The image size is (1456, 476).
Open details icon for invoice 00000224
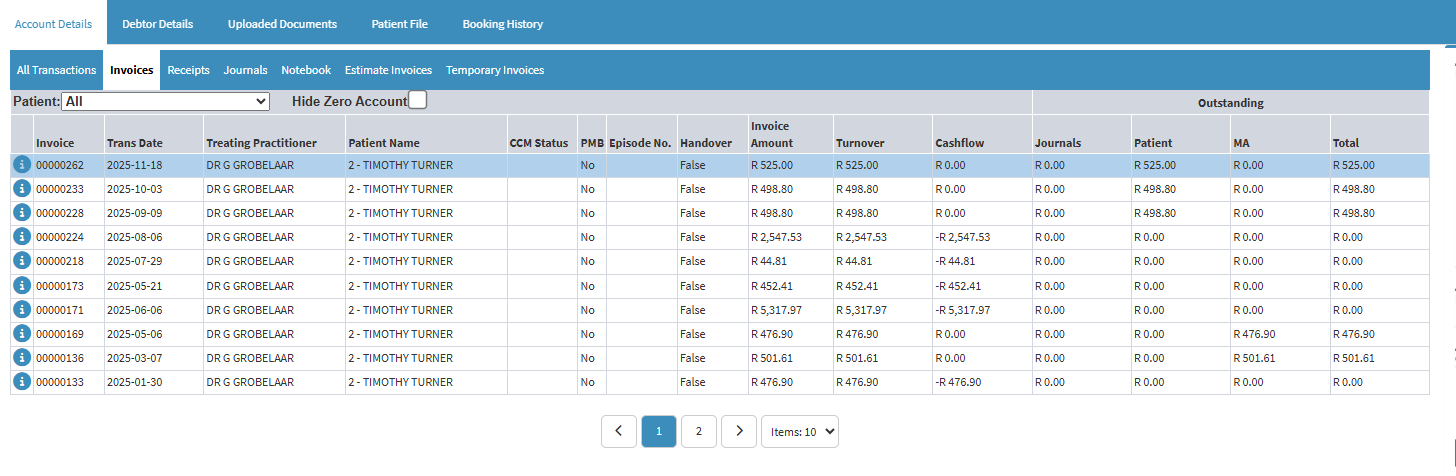pos(22,237)
